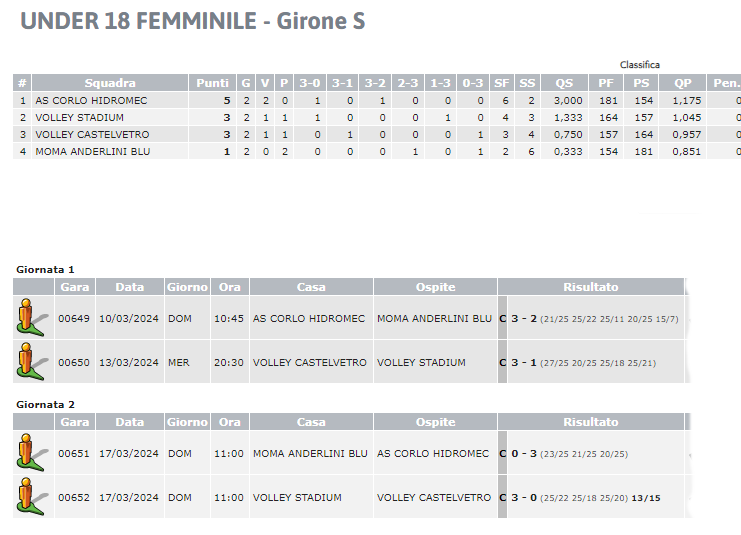Click the QS column header in Classifica
The width and height of the screenshot is (741, 535).
[x=564, y=83]
